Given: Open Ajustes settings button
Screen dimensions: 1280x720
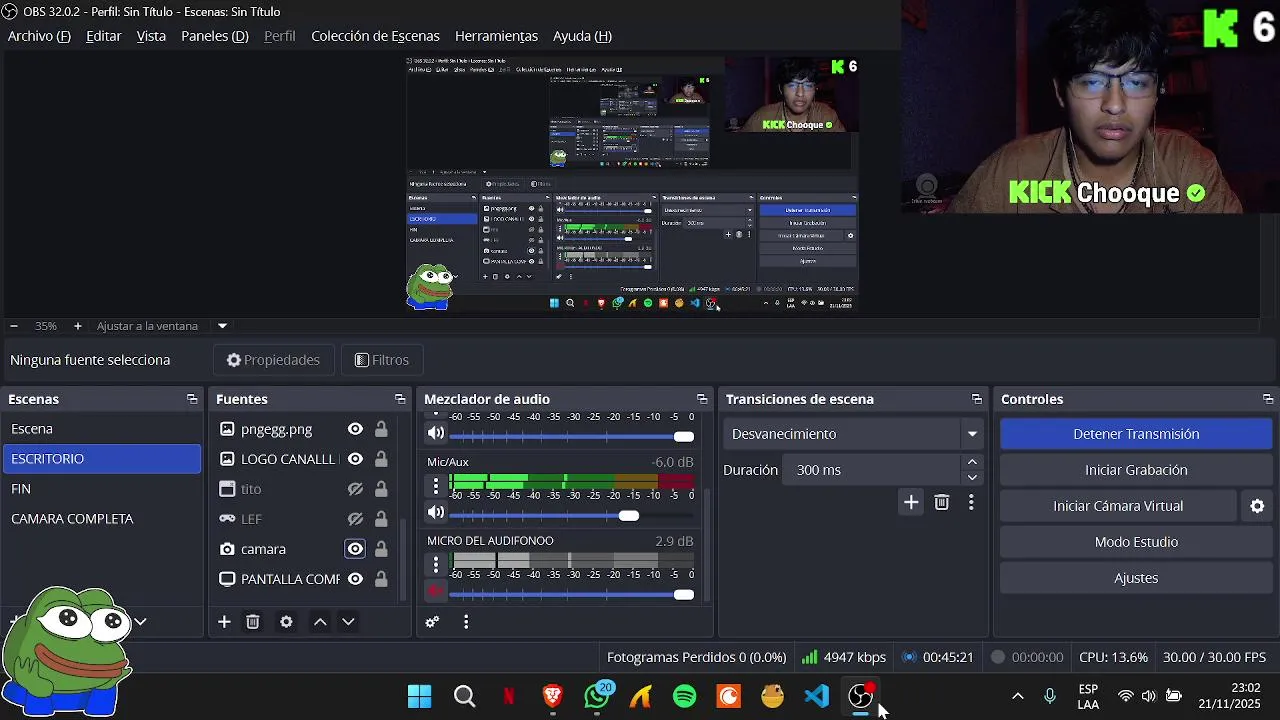Looking at the screenshot, I should coord(1136,578).
